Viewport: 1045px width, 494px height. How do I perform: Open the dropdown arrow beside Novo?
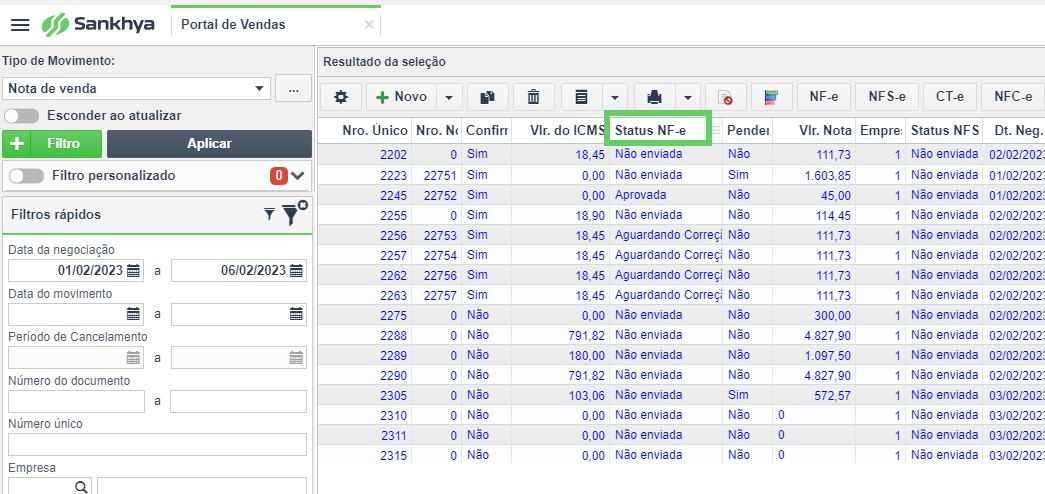click(449, 97)
